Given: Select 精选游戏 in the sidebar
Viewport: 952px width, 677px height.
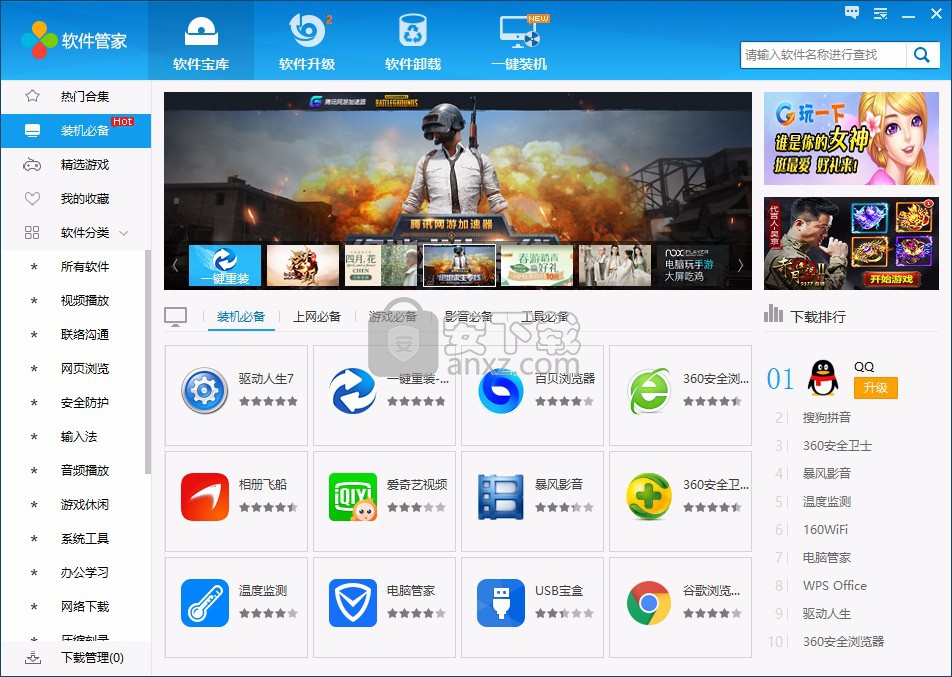Looking at the screenshot, I should (76, 165).
